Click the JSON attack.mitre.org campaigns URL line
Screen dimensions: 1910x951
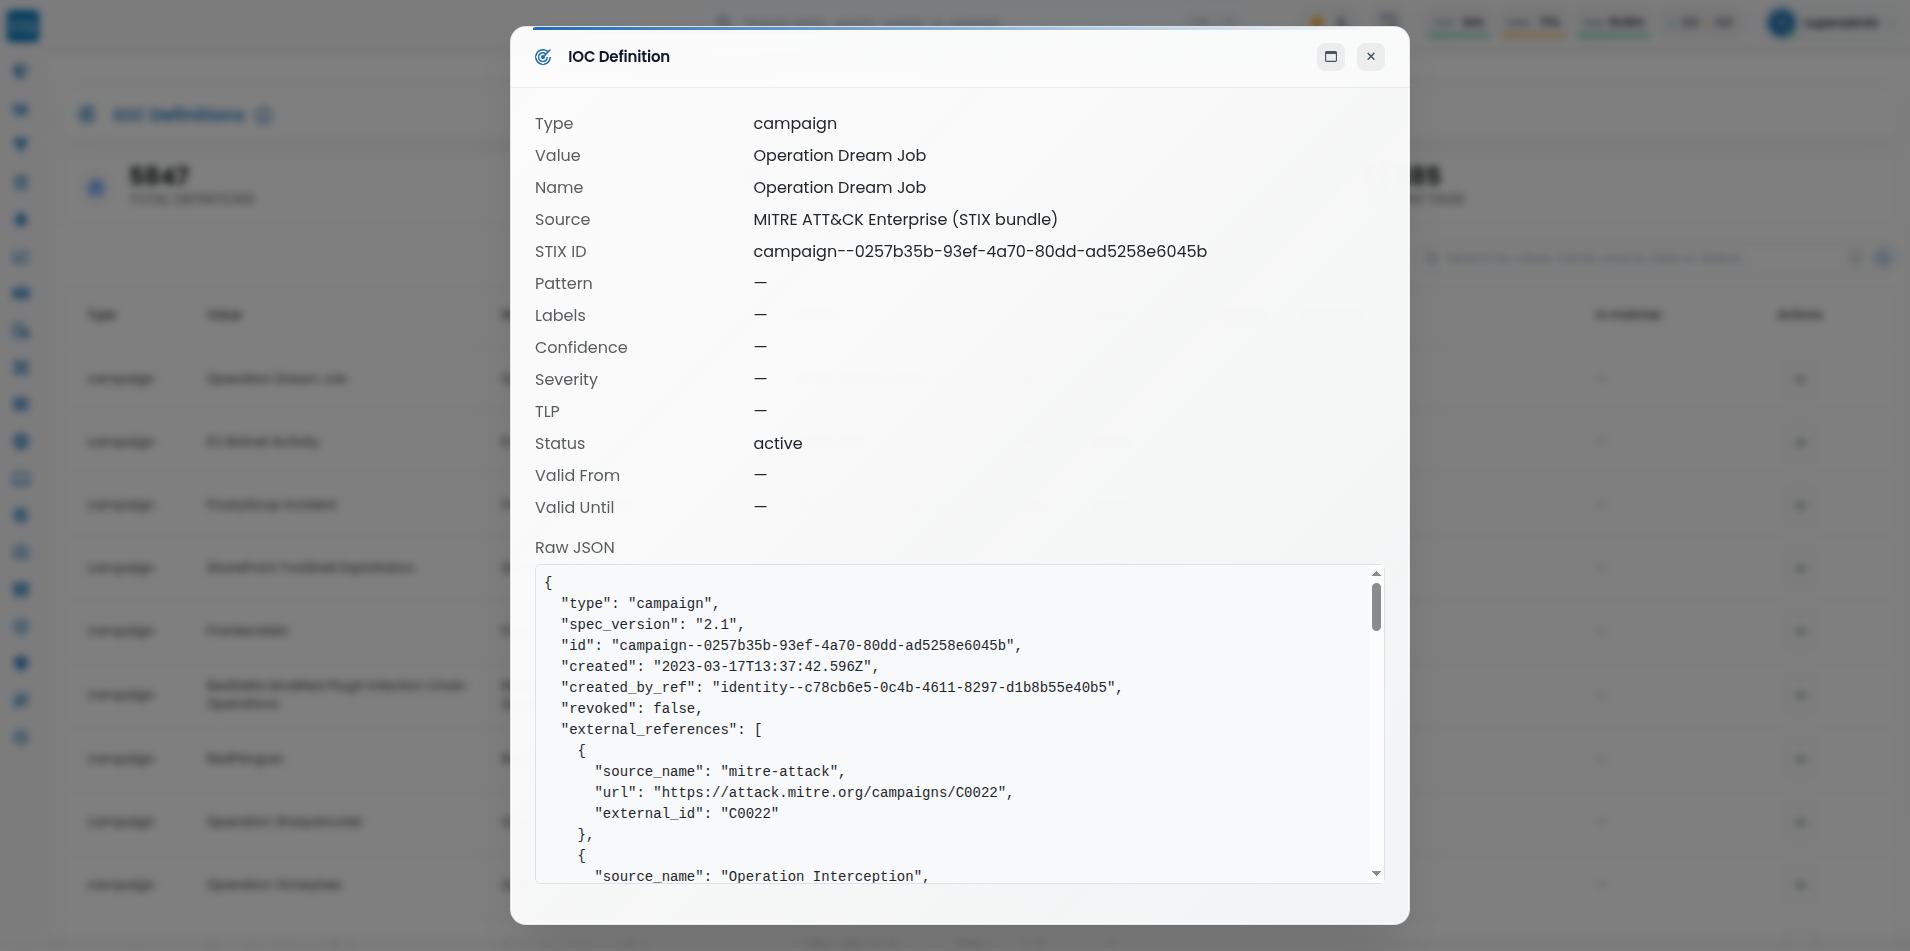coord(804,793)
